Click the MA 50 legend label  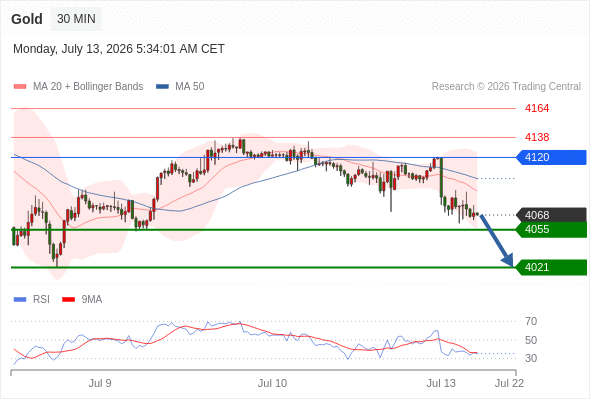tap(190, 87)
